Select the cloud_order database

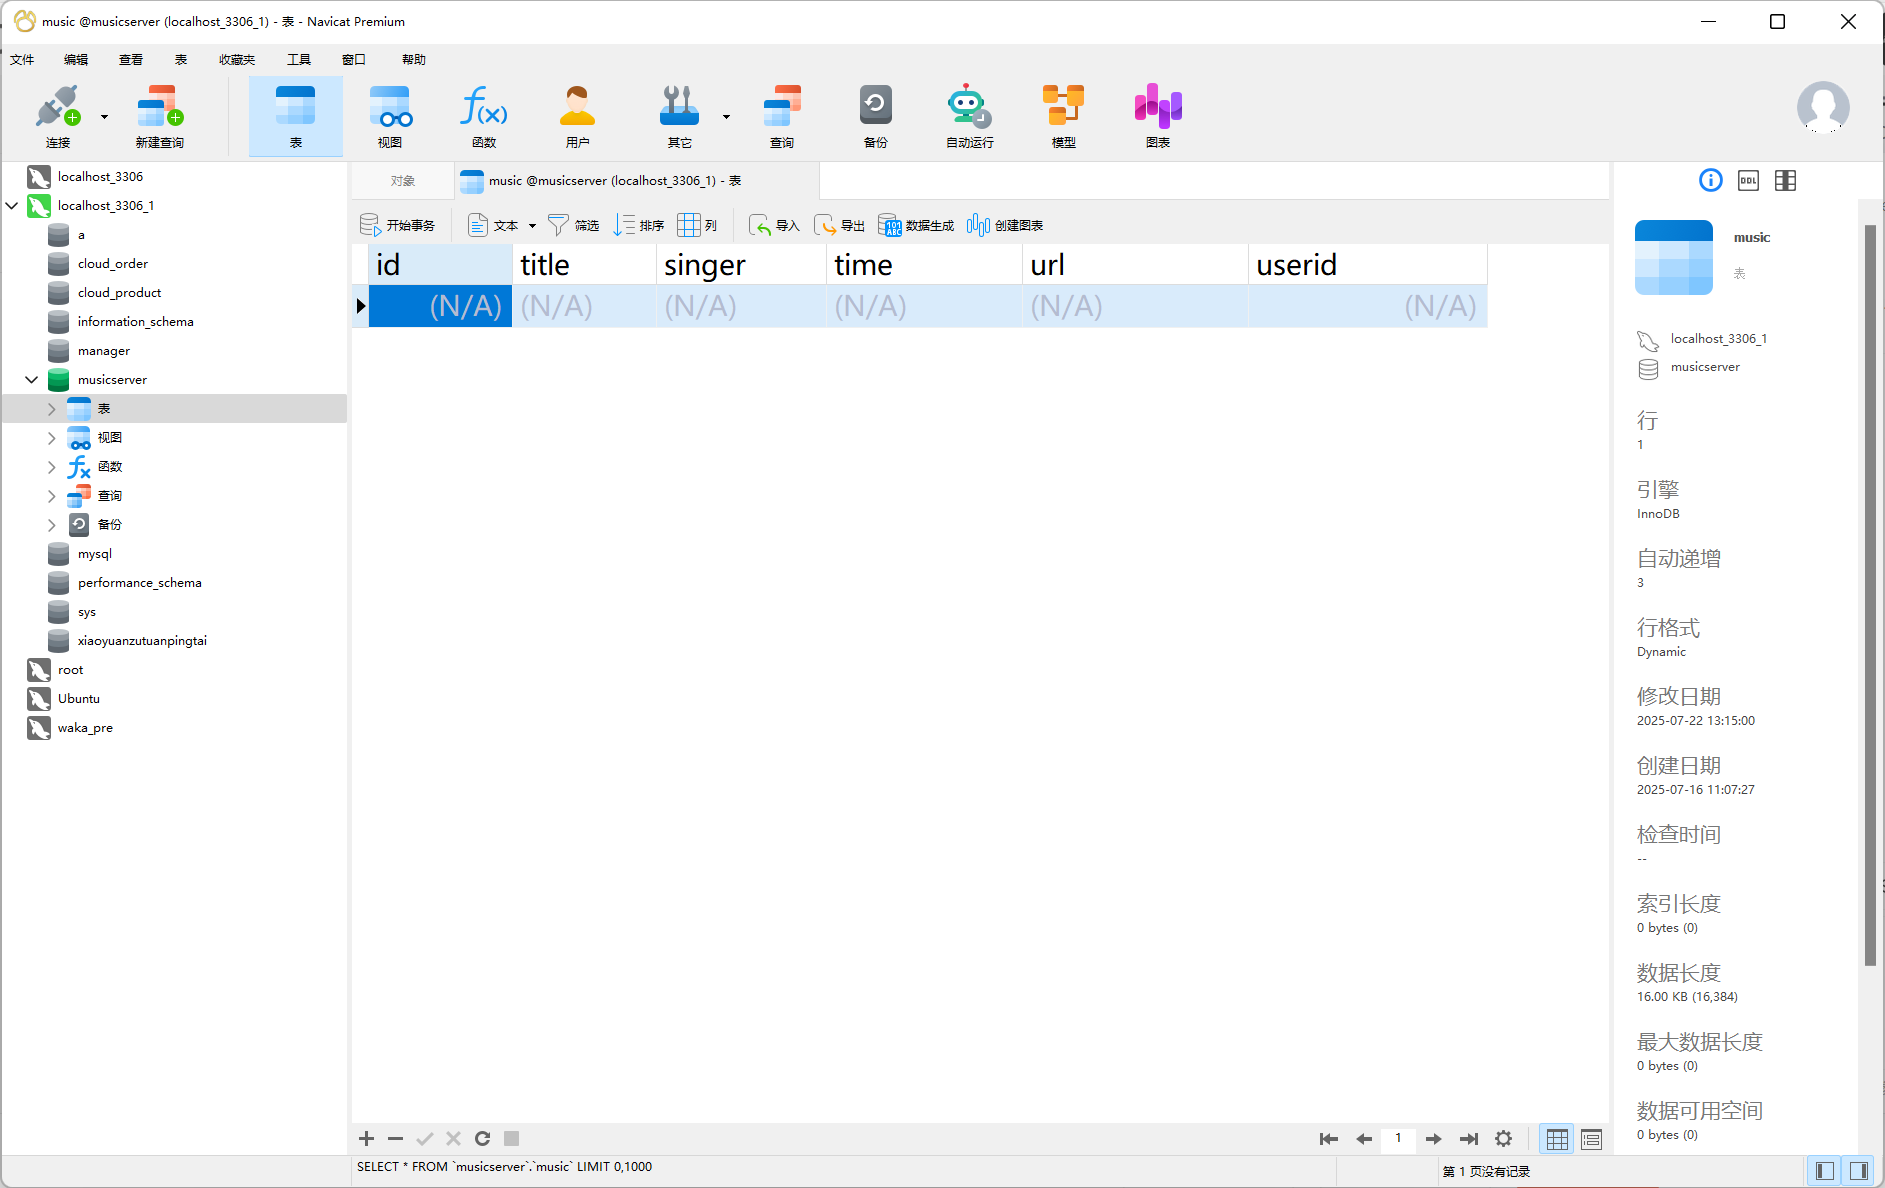point(113,264)
